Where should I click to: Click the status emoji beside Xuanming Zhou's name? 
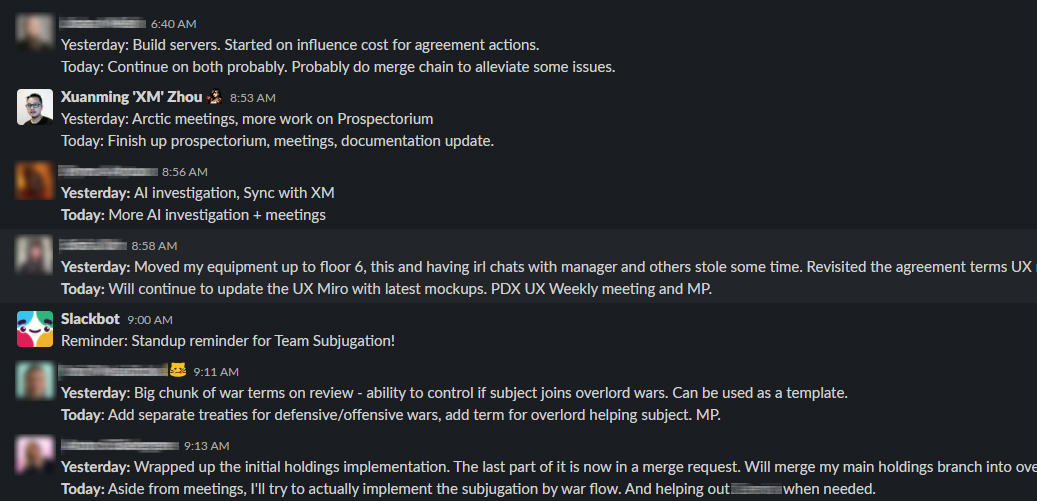click(x=214, y=97)
